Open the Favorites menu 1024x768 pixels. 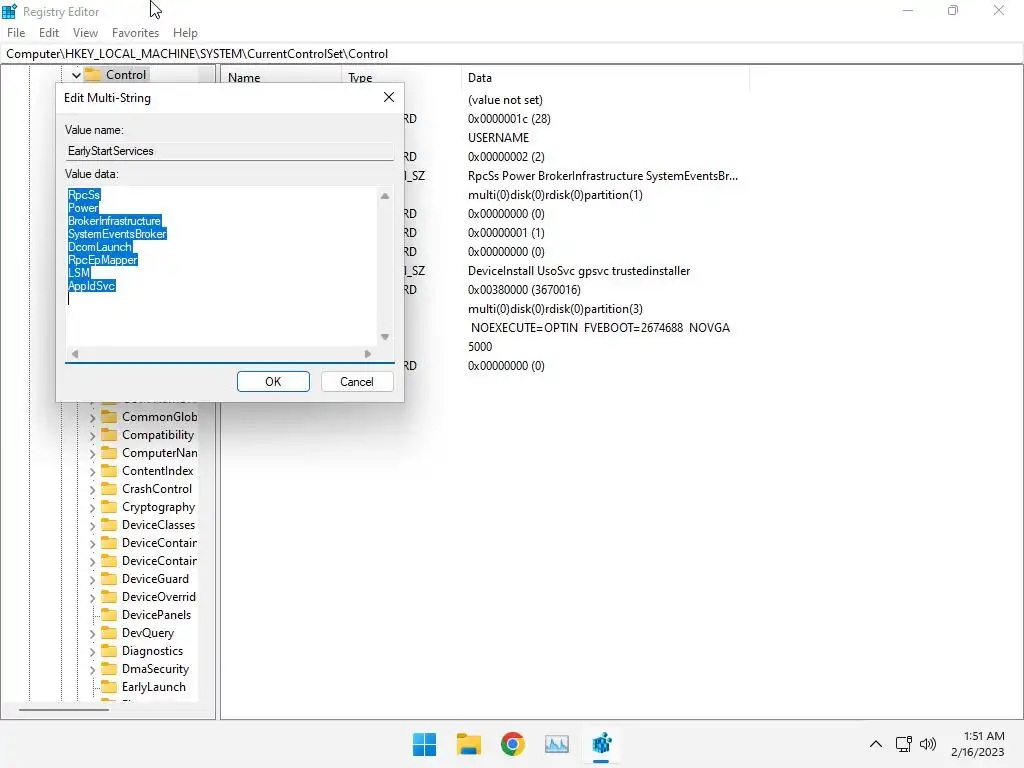pos(135,33)
